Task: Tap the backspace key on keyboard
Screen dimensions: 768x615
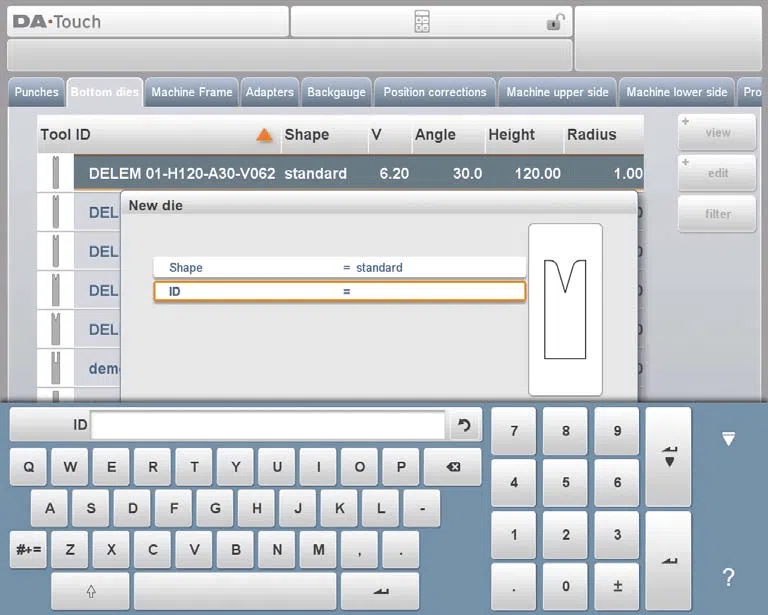Action: pos(453,467)
